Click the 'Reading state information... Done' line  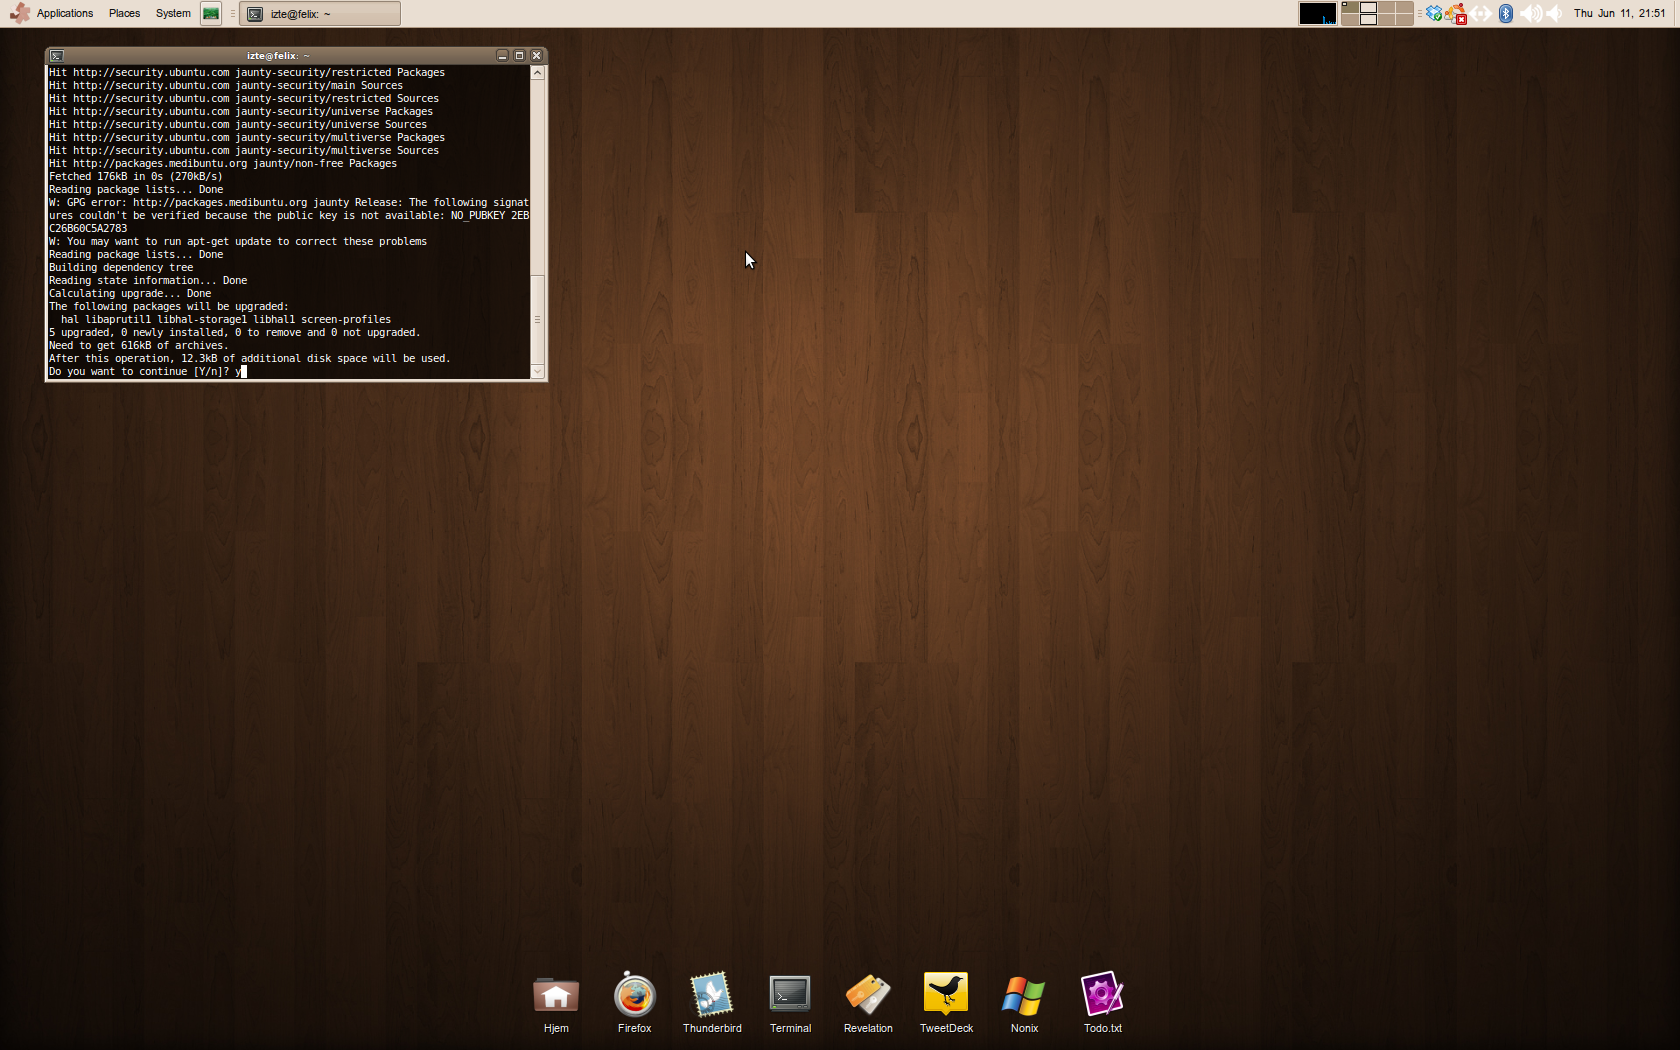pyautogui.click(x=148, y=281)
